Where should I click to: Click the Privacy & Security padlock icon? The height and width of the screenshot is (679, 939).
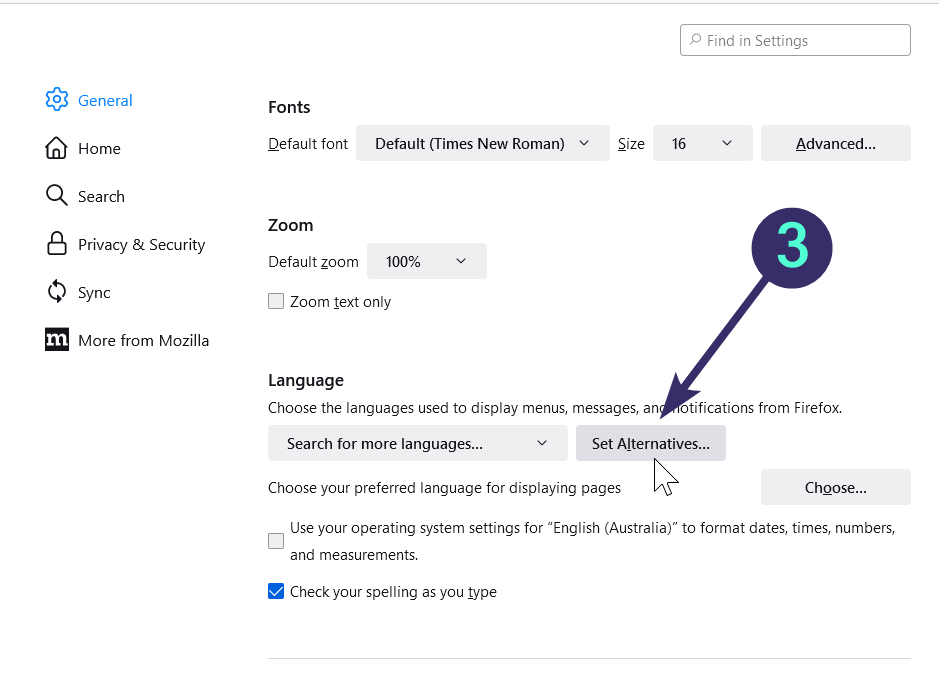[x=57, y=244]
